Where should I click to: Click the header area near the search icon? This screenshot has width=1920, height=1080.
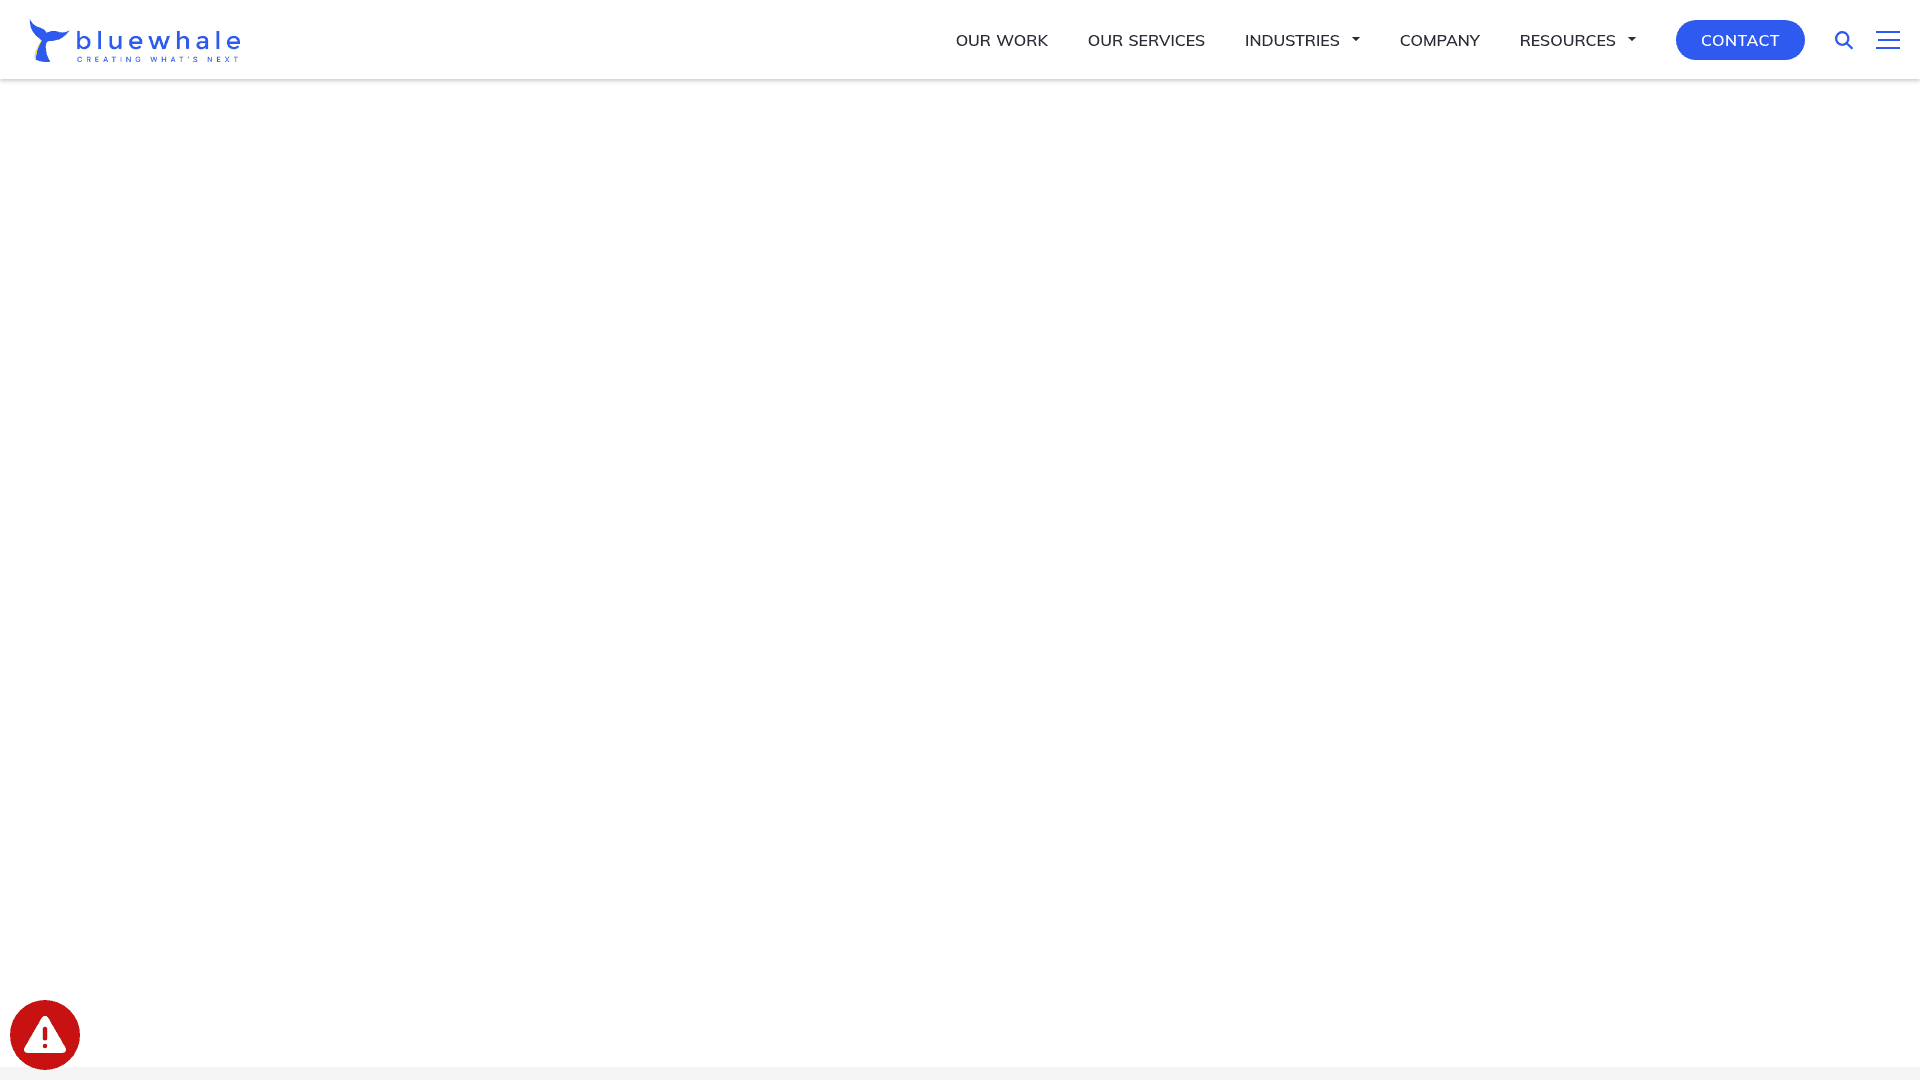click(1844, 40)
